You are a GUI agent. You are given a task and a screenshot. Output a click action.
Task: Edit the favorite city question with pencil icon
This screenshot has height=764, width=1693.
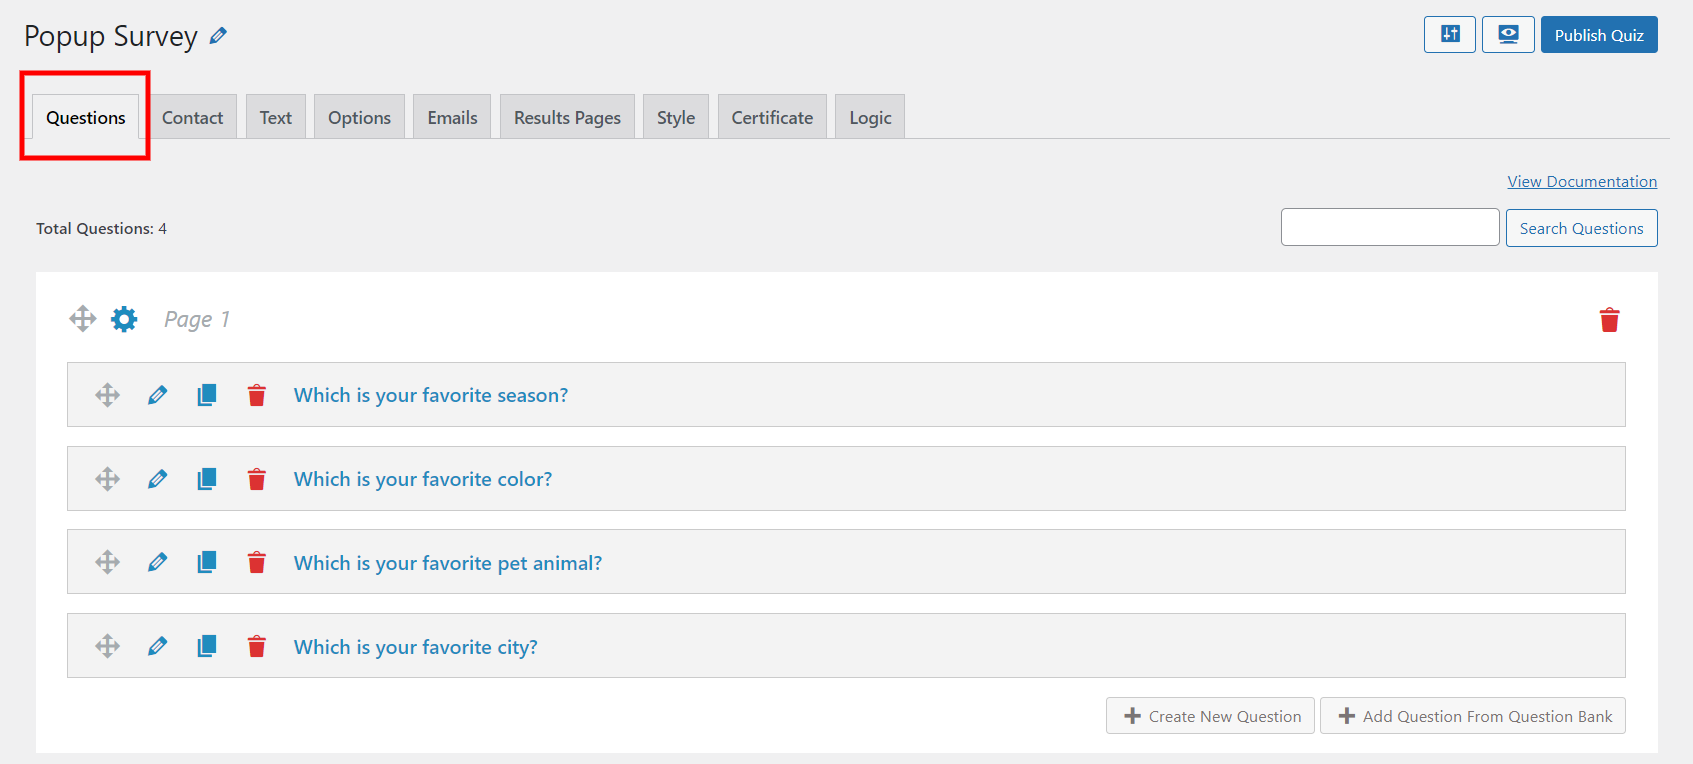point(157,646)
